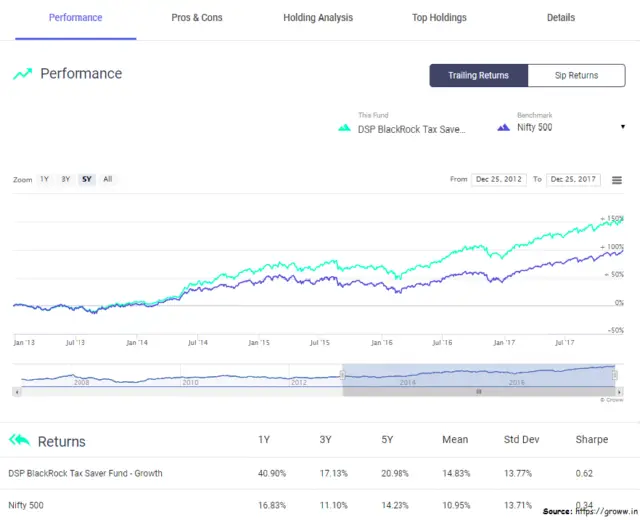Click the Nifty 500 benchmark label
Screen dimensions: 640x520
[x=534, y=127]
